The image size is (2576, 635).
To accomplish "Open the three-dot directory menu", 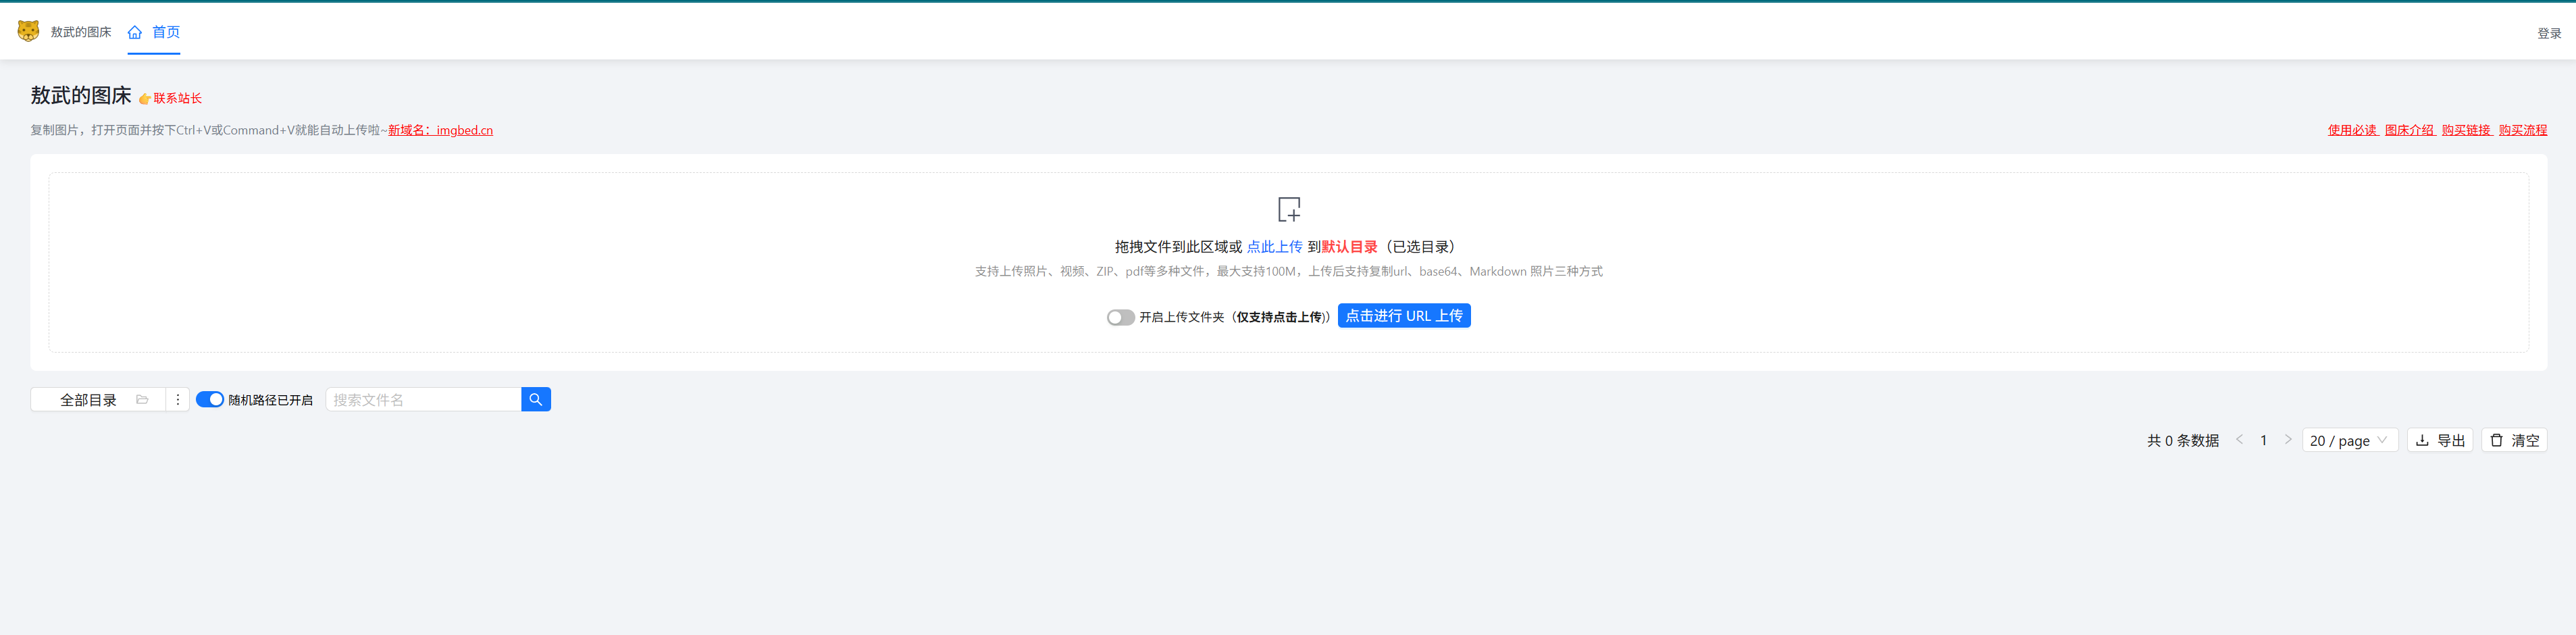I will tap(177, 400).
